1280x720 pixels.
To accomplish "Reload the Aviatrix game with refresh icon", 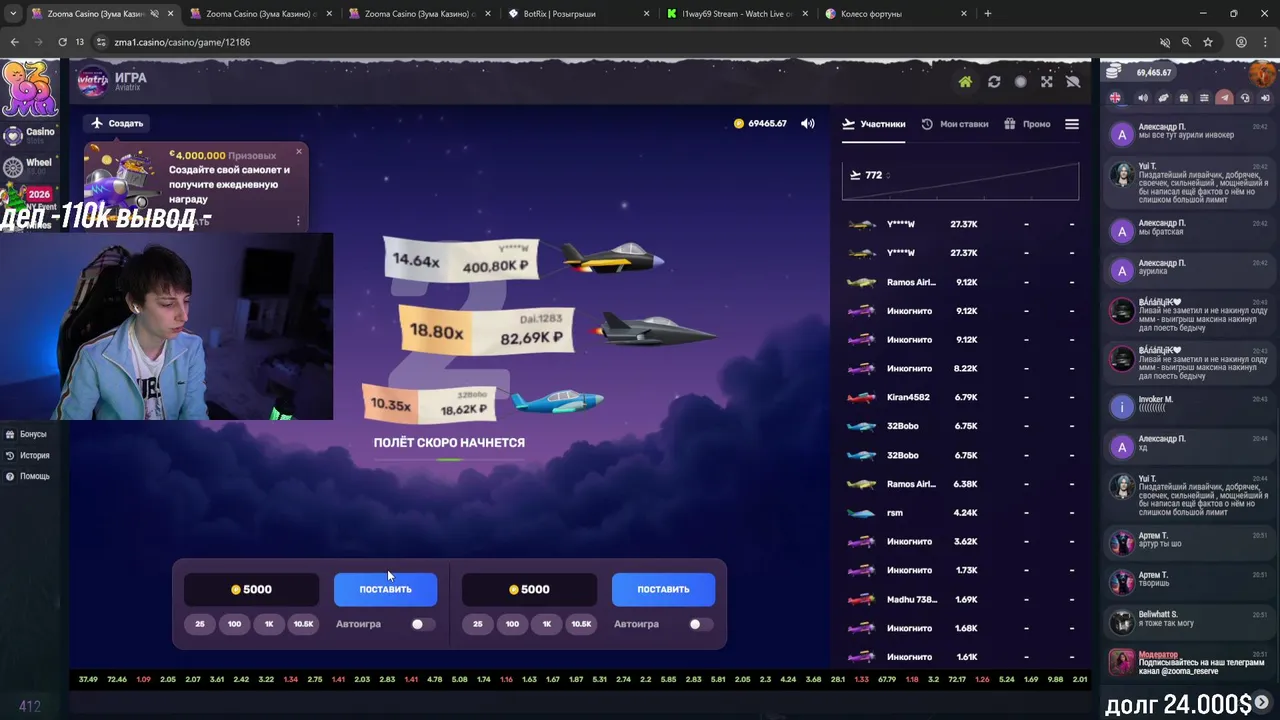I will (x=994, y=82).
